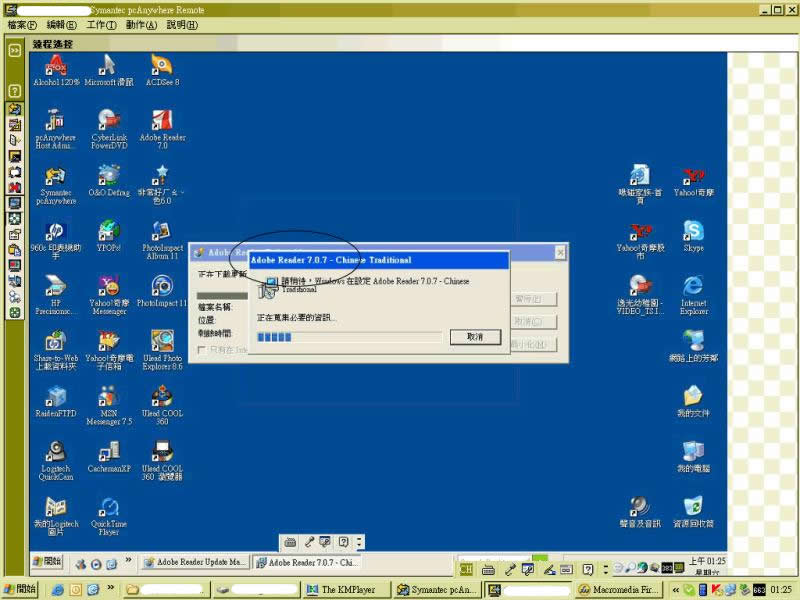The image size is (800, 600).
Task: Click the 資源回收筒 recycle bin icon
Action: point(693,512)
